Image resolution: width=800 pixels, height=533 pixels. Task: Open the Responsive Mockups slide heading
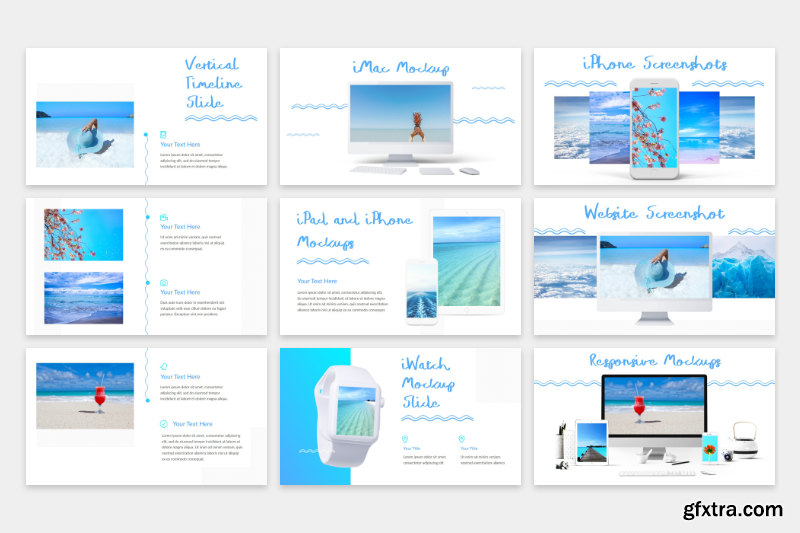(654, 361)
